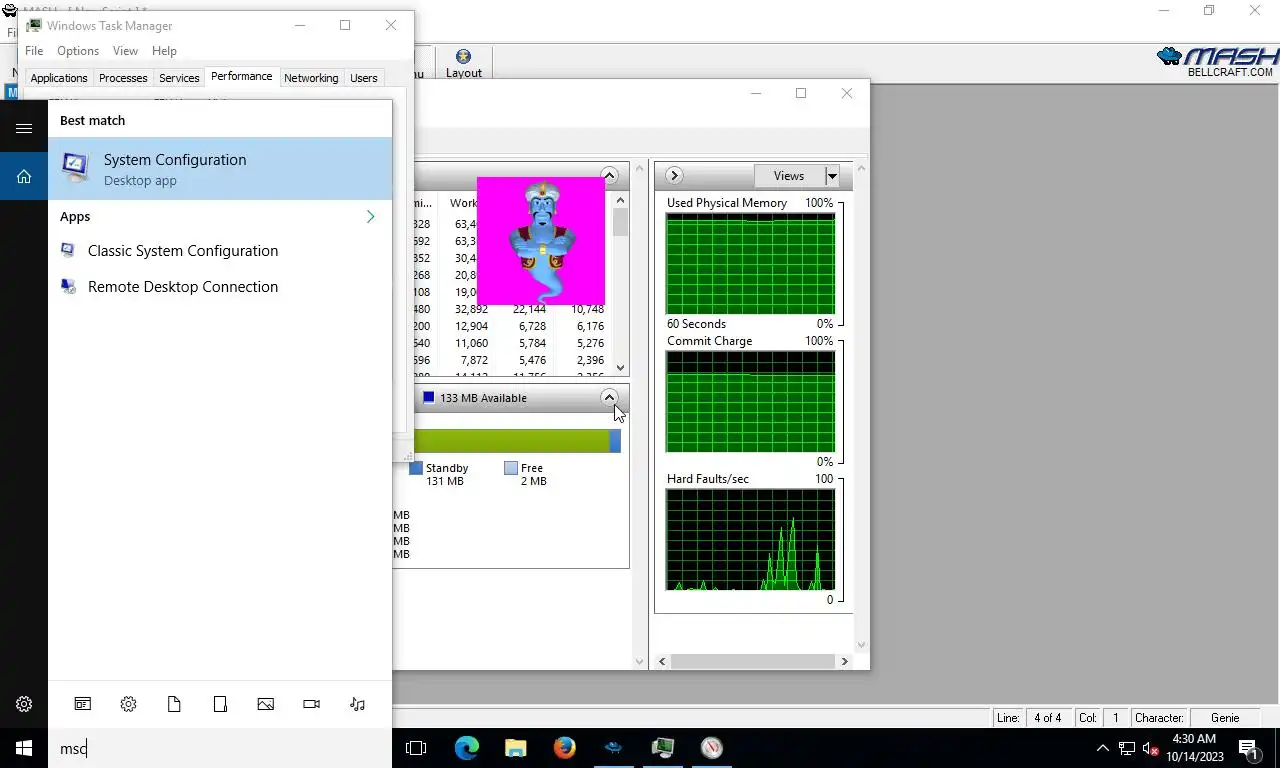Click the Windows Start button
Screen dimensions: 1280x768
(24, 748)
